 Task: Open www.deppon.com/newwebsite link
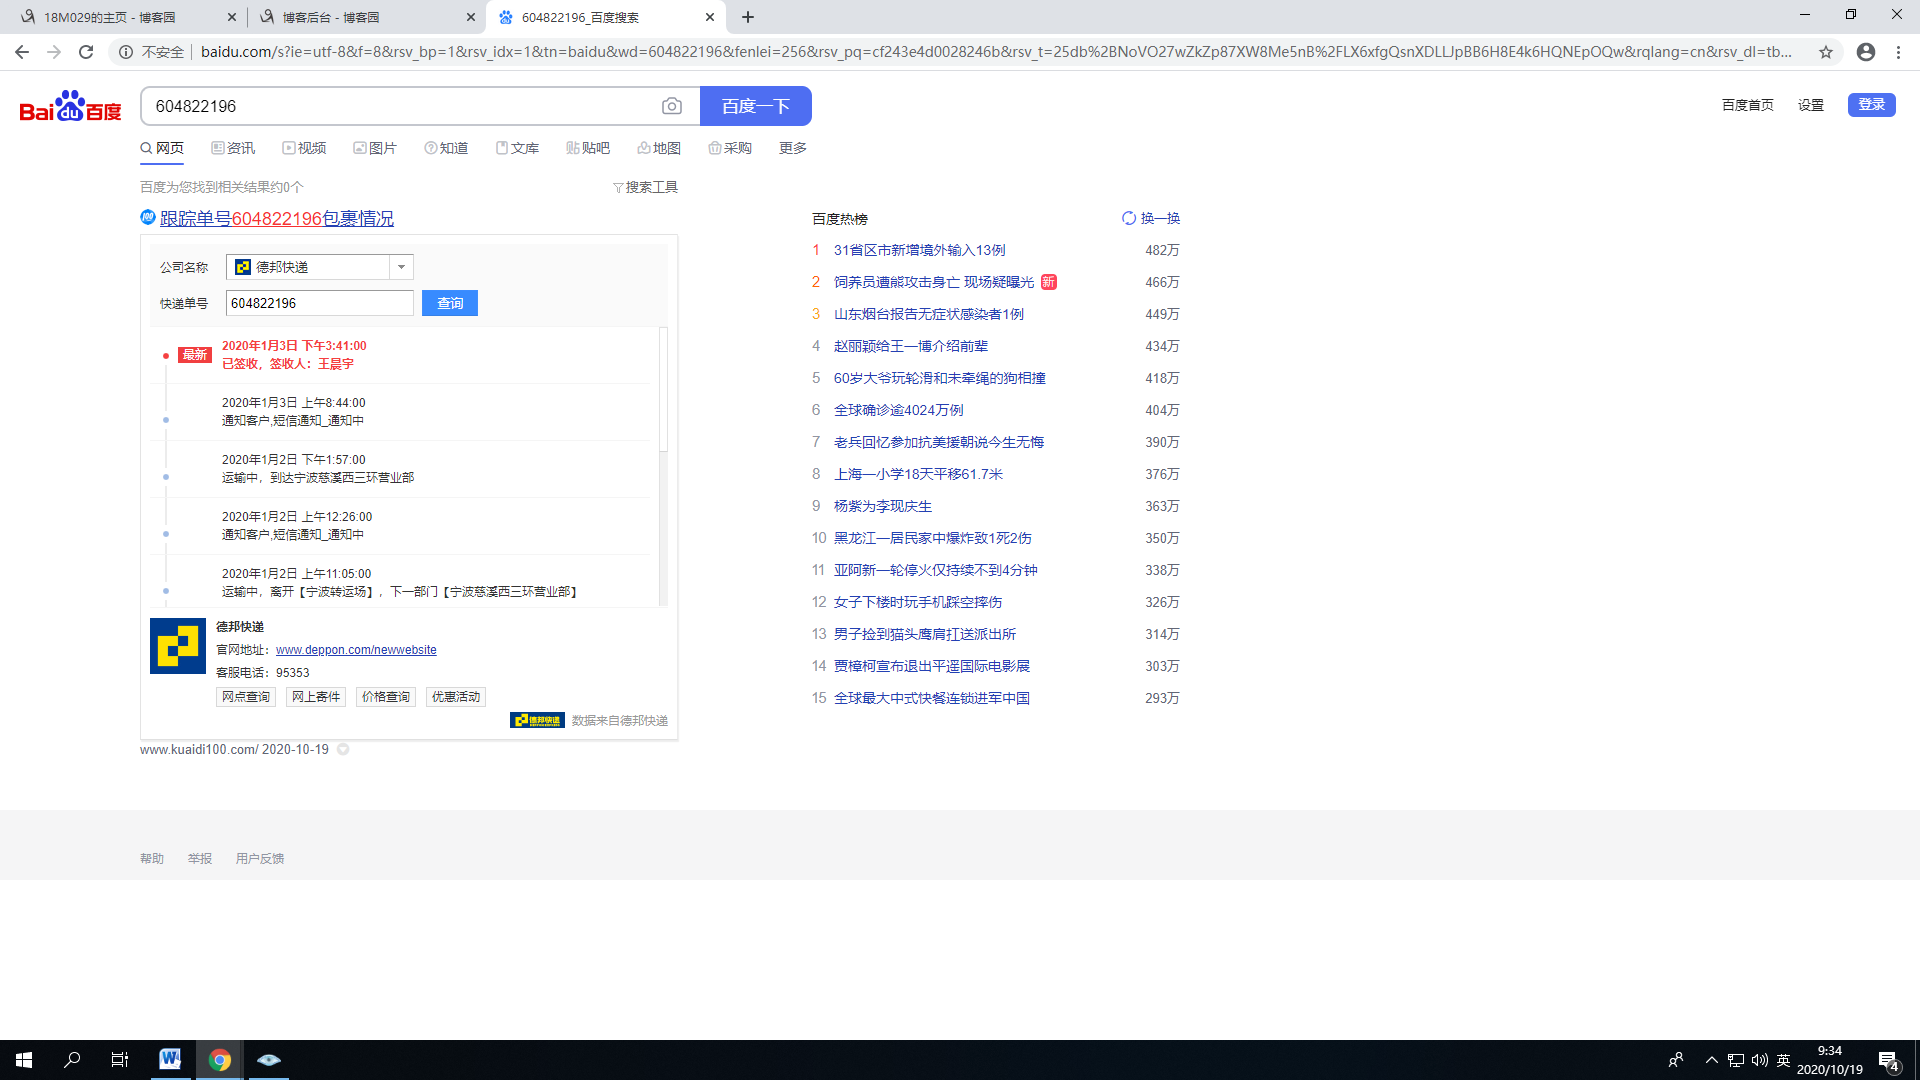[356, 650]
